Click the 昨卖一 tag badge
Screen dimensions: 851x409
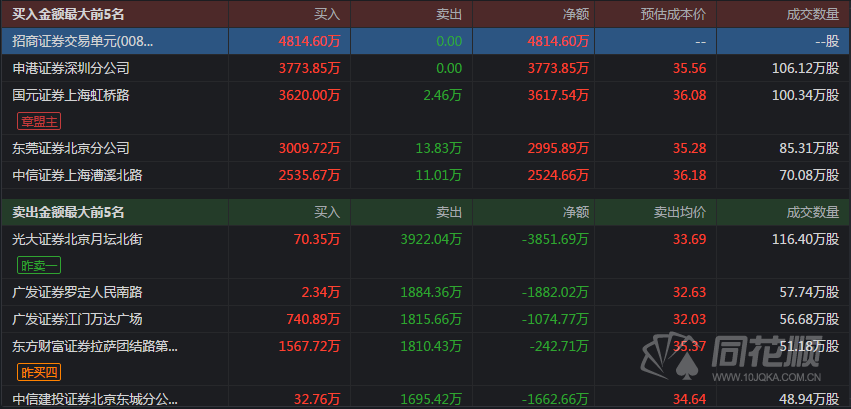39,265
